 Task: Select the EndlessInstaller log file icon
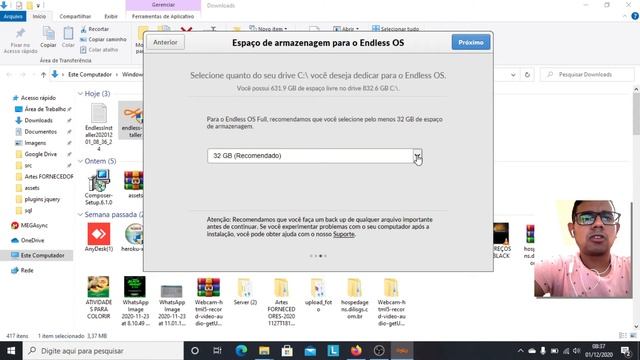coord(99,113)
